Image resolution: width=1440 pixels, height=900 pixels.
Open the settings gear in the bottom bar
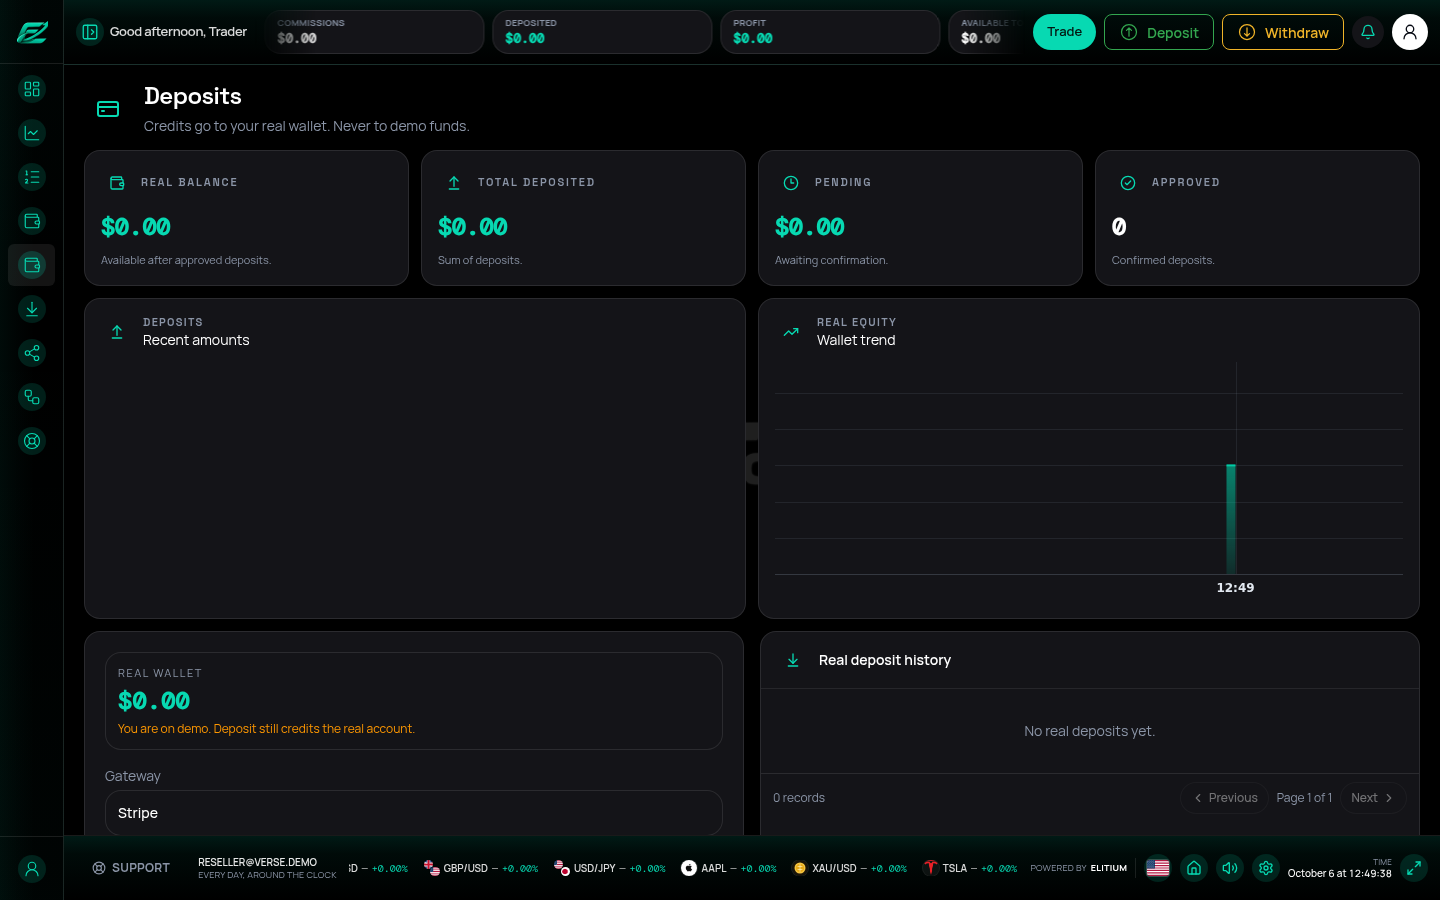pos(1266,868)
